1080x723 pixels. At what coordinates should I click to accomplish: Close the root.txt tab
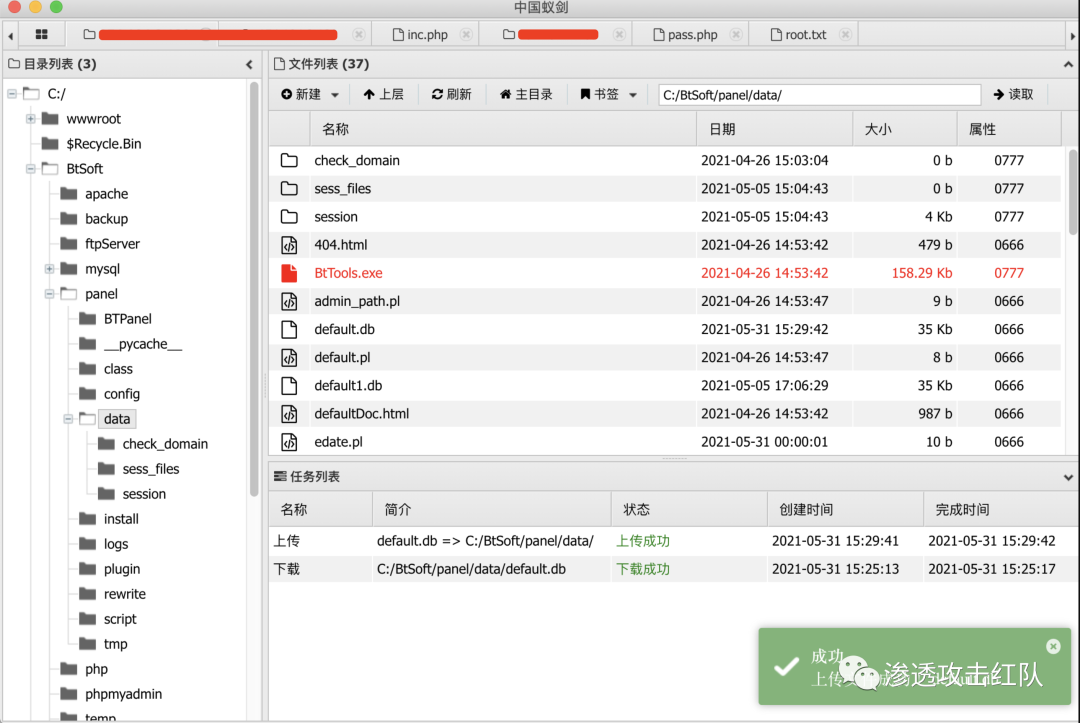(846, 34)
